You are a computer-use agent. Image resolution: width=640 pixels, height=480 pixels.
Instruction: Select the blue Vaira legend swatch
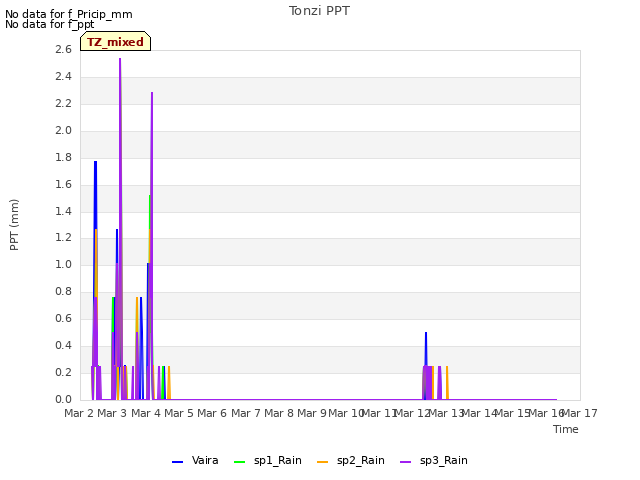[x=178, y=462]
